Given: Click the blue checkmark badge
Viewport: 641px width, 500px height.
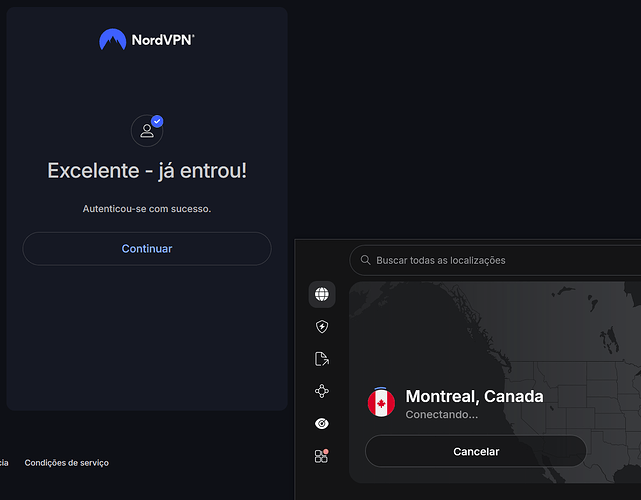Looking at the screenshot, I should tap(157, 121).
